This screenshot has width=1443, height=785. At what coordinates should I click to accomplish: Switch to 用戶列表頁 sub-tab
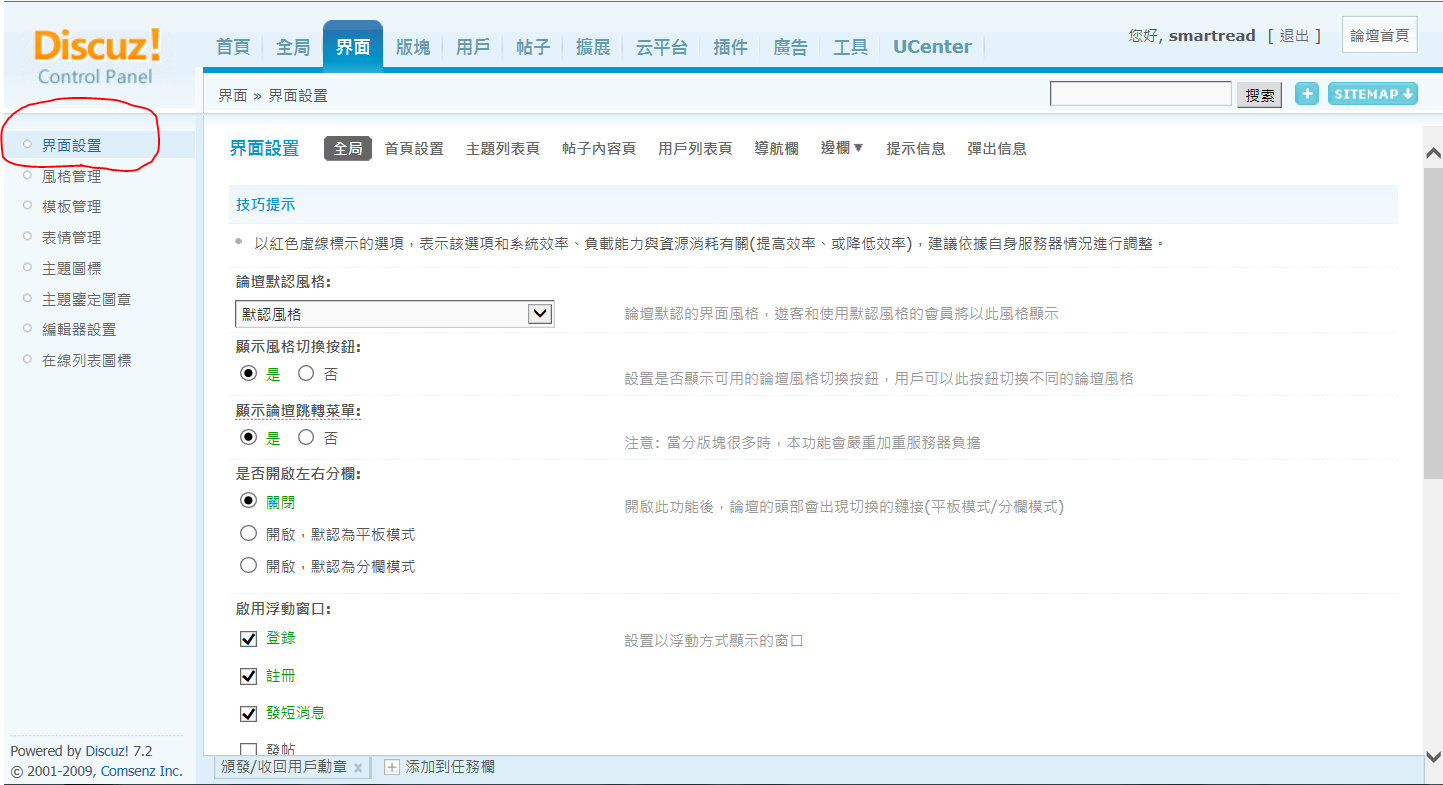[695, 148]
